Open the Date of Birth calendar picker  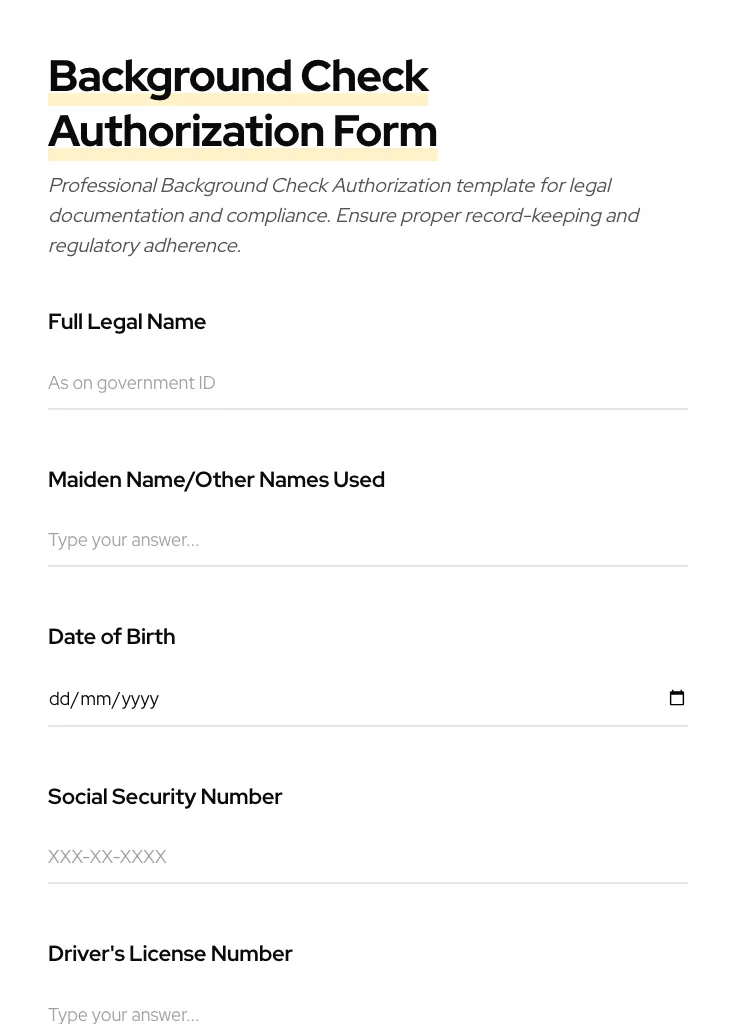[677, 698]
